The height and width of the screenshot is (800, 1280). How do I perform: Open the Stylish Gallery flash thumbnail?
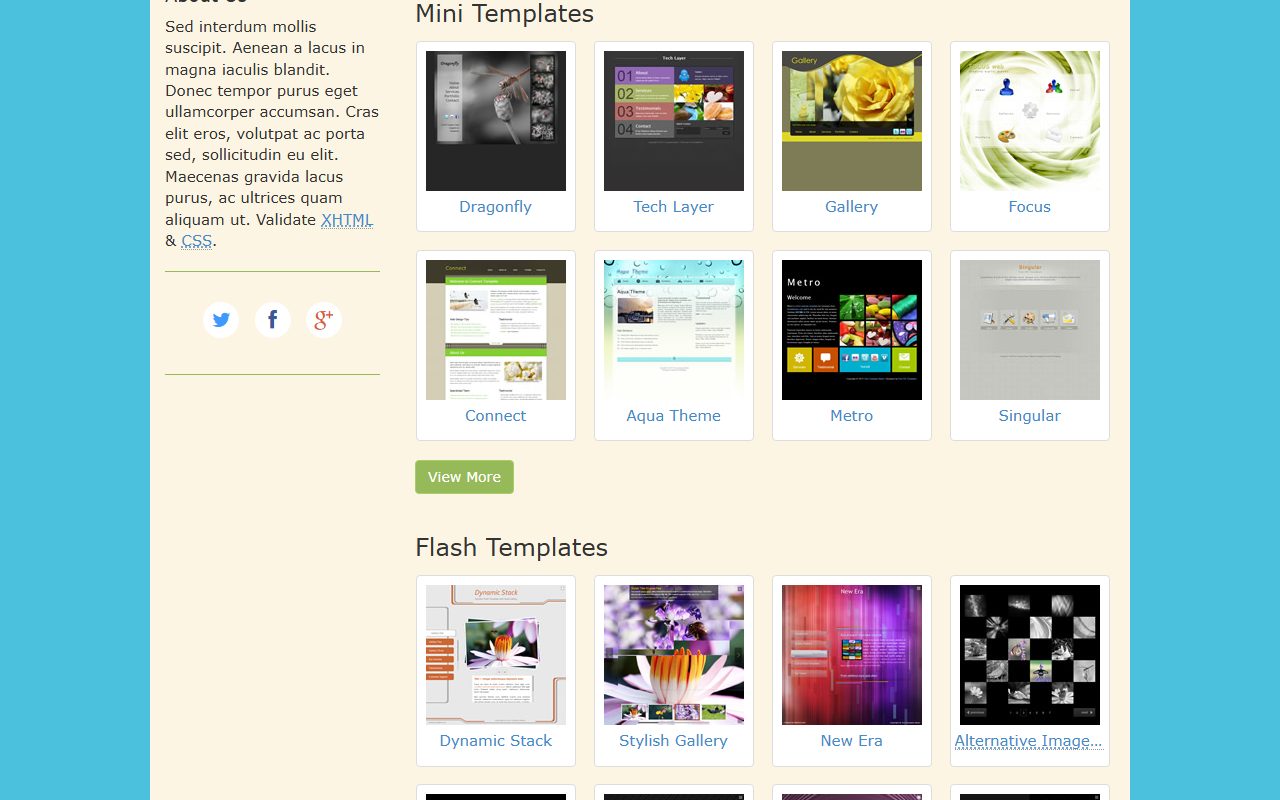tap(674, 655)
